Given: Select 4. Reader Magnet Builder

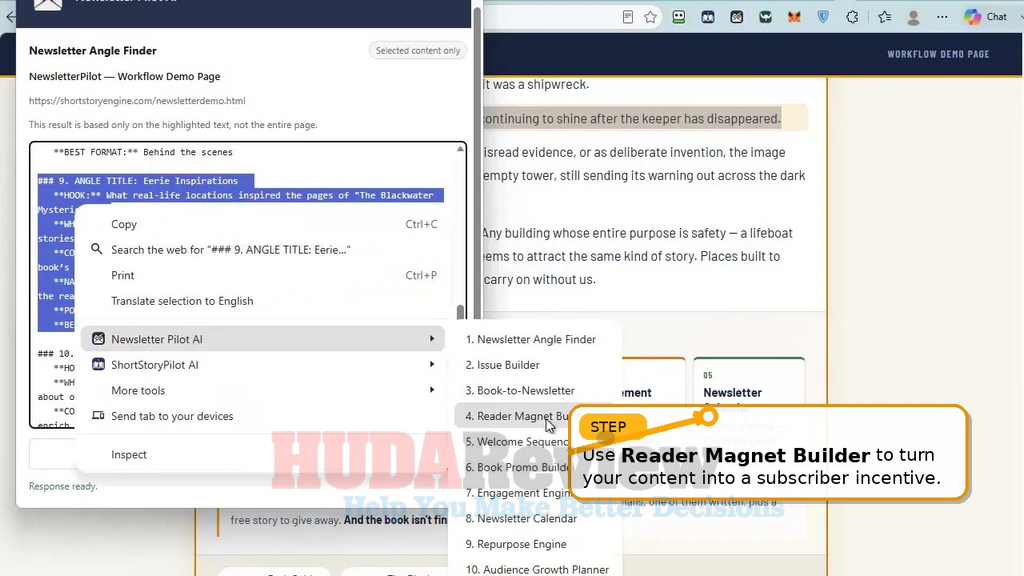Looking at the screenshot, I should click(513, 416).
